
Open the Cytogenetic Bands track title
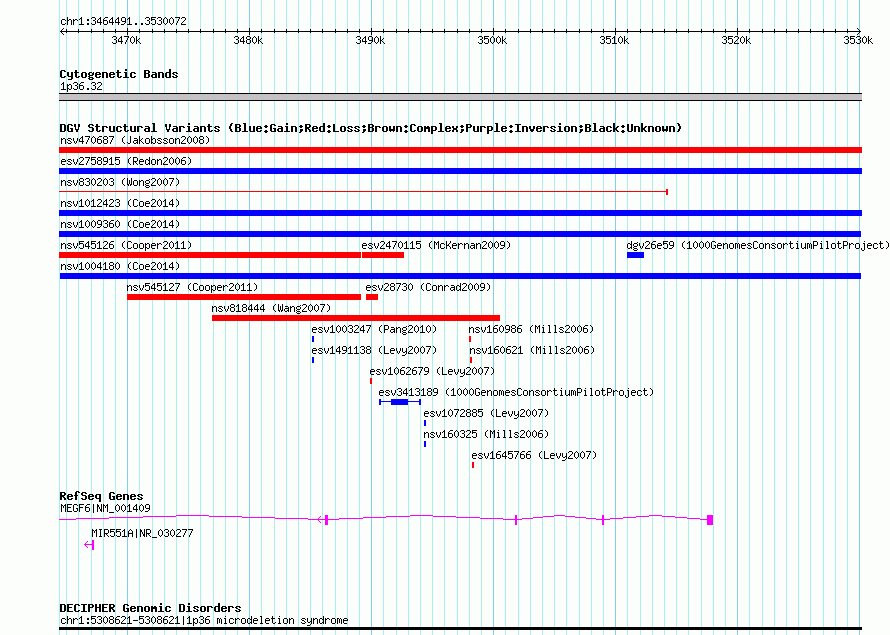tap(119, 74)
